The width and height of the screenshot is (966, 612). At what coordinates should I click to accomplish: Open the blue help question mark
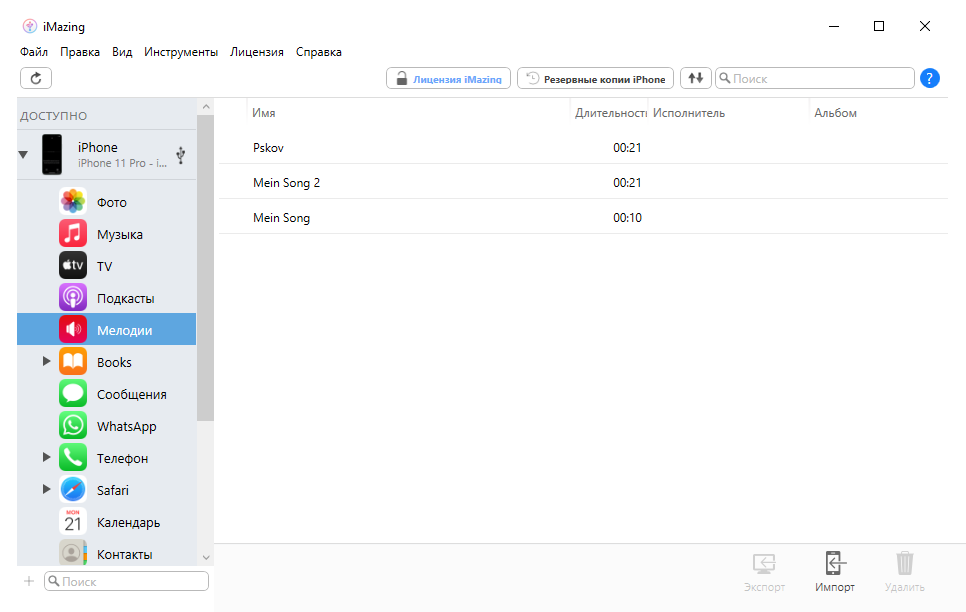pos(930,78)
